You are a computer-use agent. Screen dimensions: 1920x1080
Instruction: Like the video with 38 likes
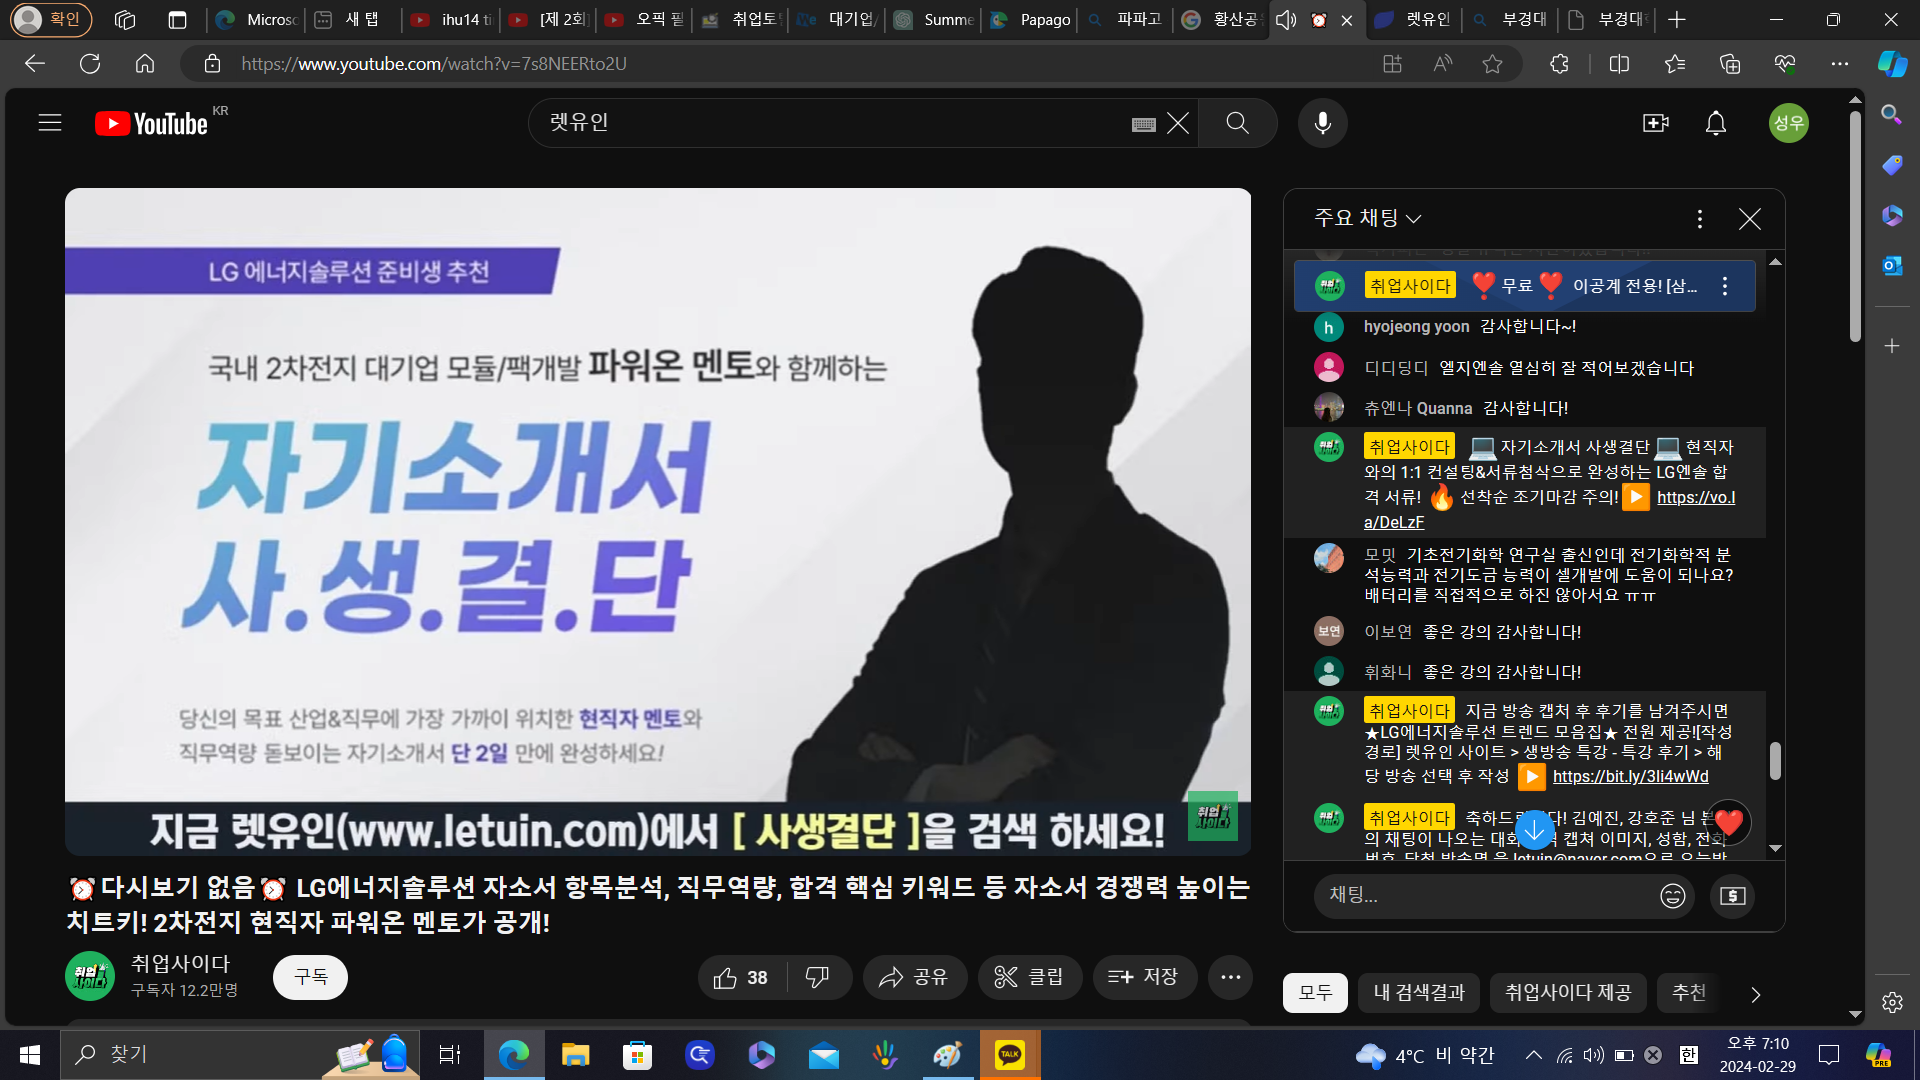coord(742,977)
